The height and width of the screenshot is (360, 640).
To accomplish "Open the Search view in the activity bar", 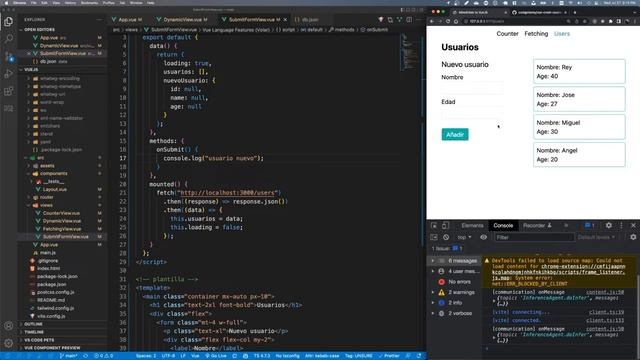I will coord(9,39).
